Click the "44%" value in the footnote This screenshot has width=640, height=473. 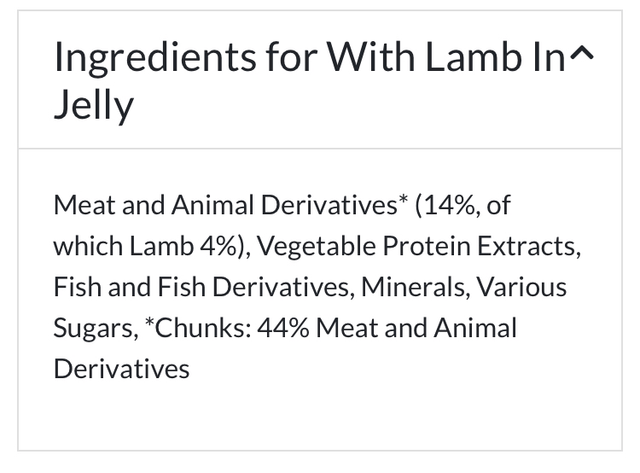click(x=283, y=328)
